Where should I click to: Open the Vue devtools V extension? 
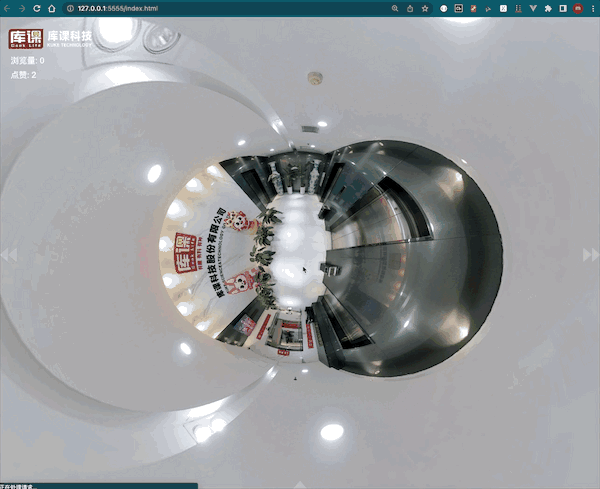point(533,8)
